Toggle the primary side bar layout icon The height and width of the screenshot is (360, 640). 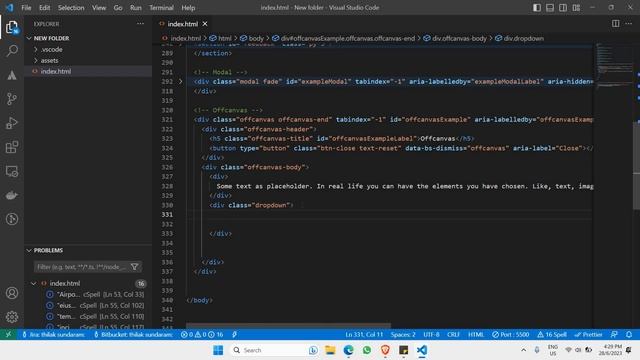coord(537,7)
